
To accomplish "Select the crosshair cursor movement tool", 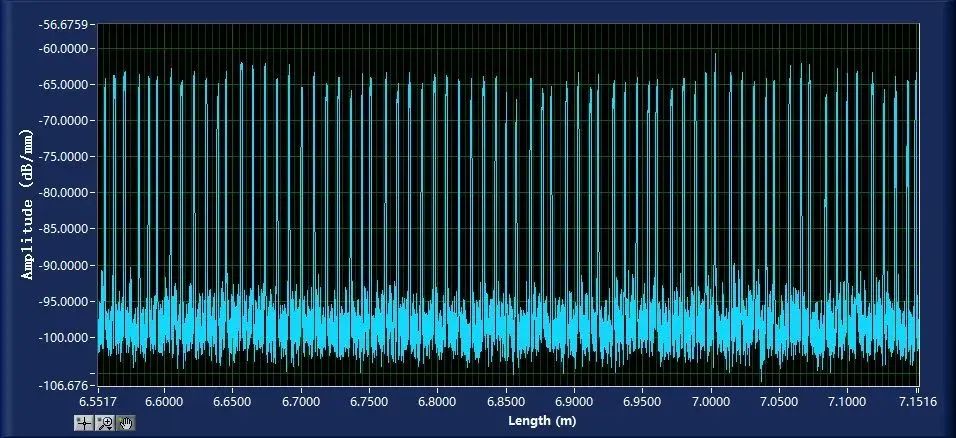I will click(84, 423).
